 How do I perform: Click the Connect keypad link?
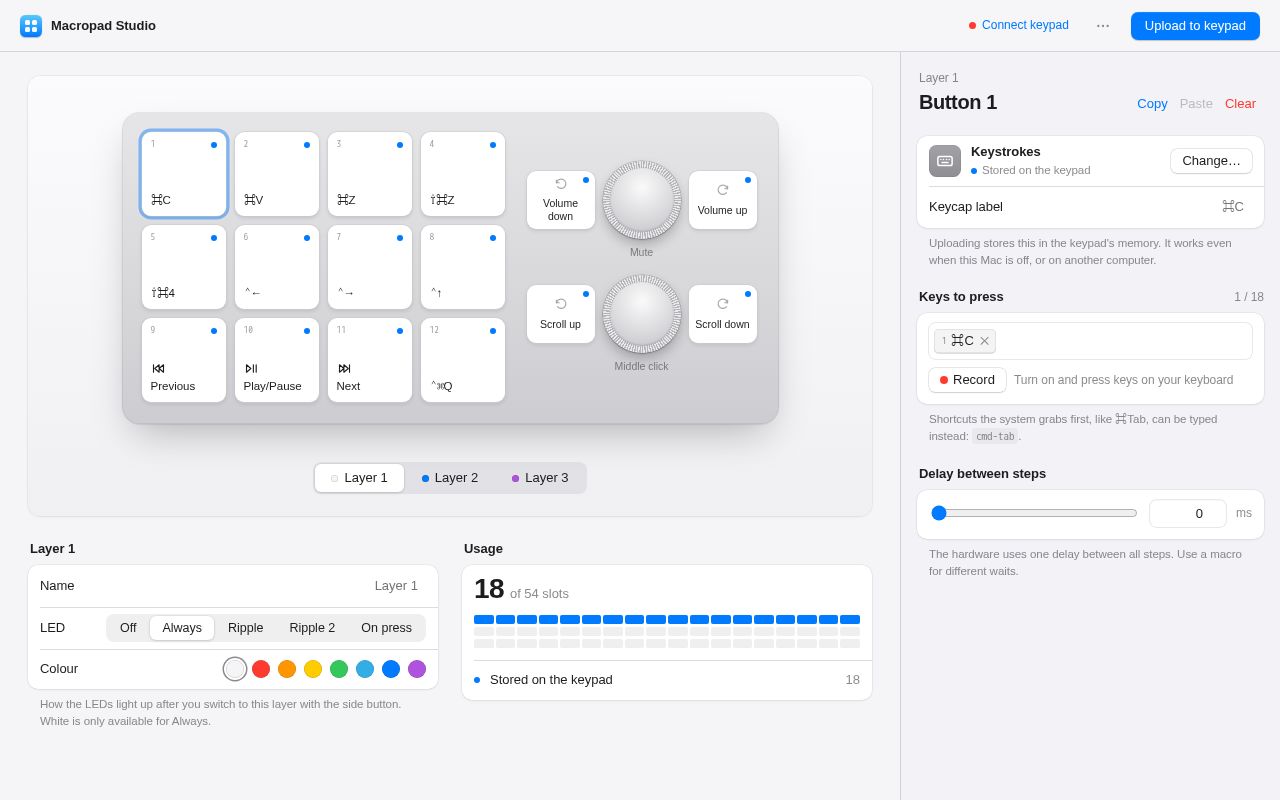[1019, 25]
